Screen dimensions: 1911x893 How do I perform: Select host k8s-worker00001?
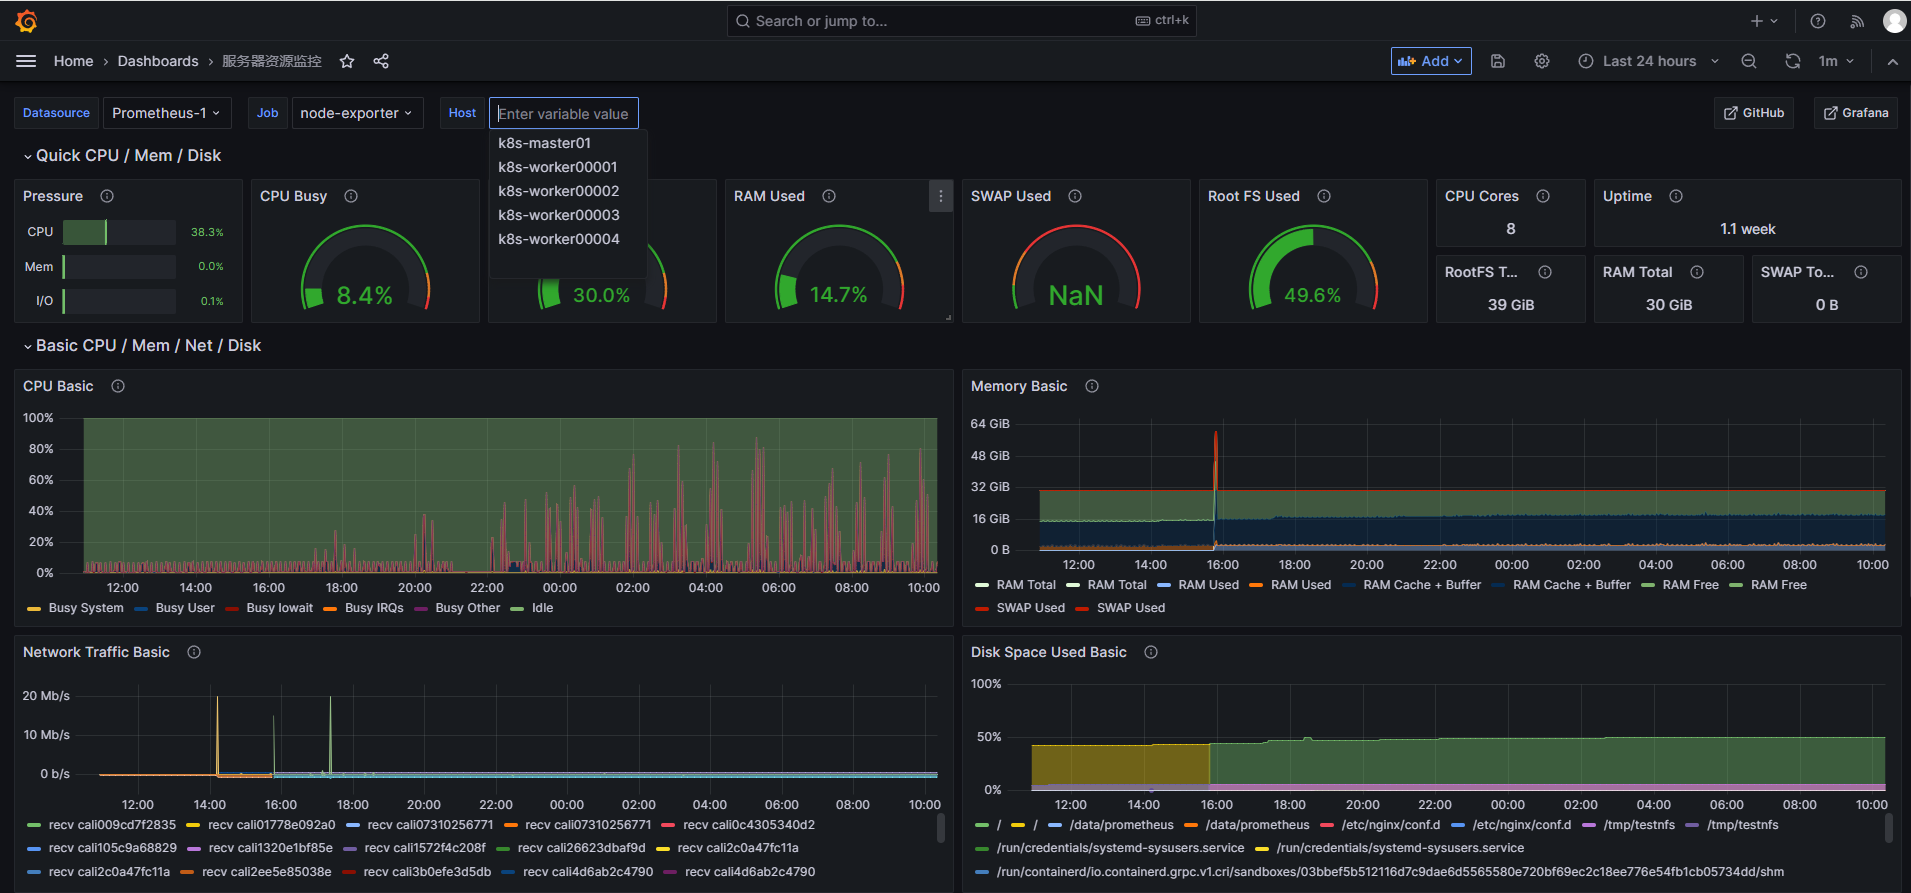coord(568,167)
